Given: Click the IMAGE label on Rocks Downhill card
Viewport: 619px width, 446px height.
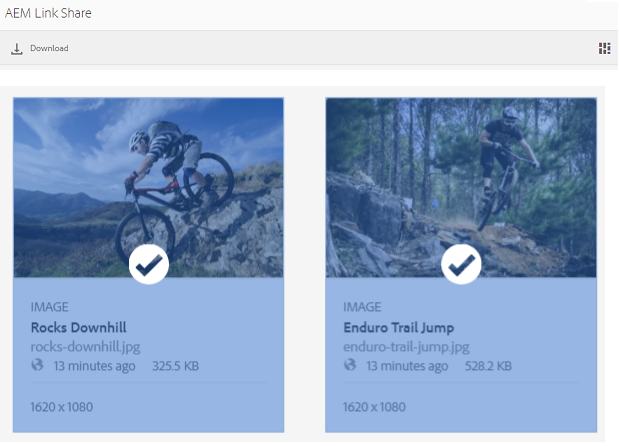Looking at the screenshot, I should point(50,307).
